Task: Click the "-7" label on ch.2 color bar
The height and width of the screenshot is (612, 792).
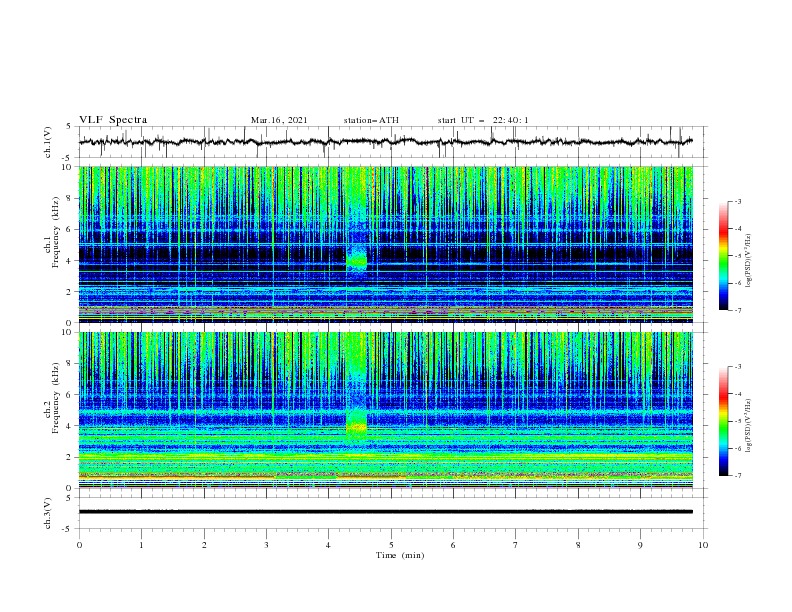Action: (x=737, y=476)
